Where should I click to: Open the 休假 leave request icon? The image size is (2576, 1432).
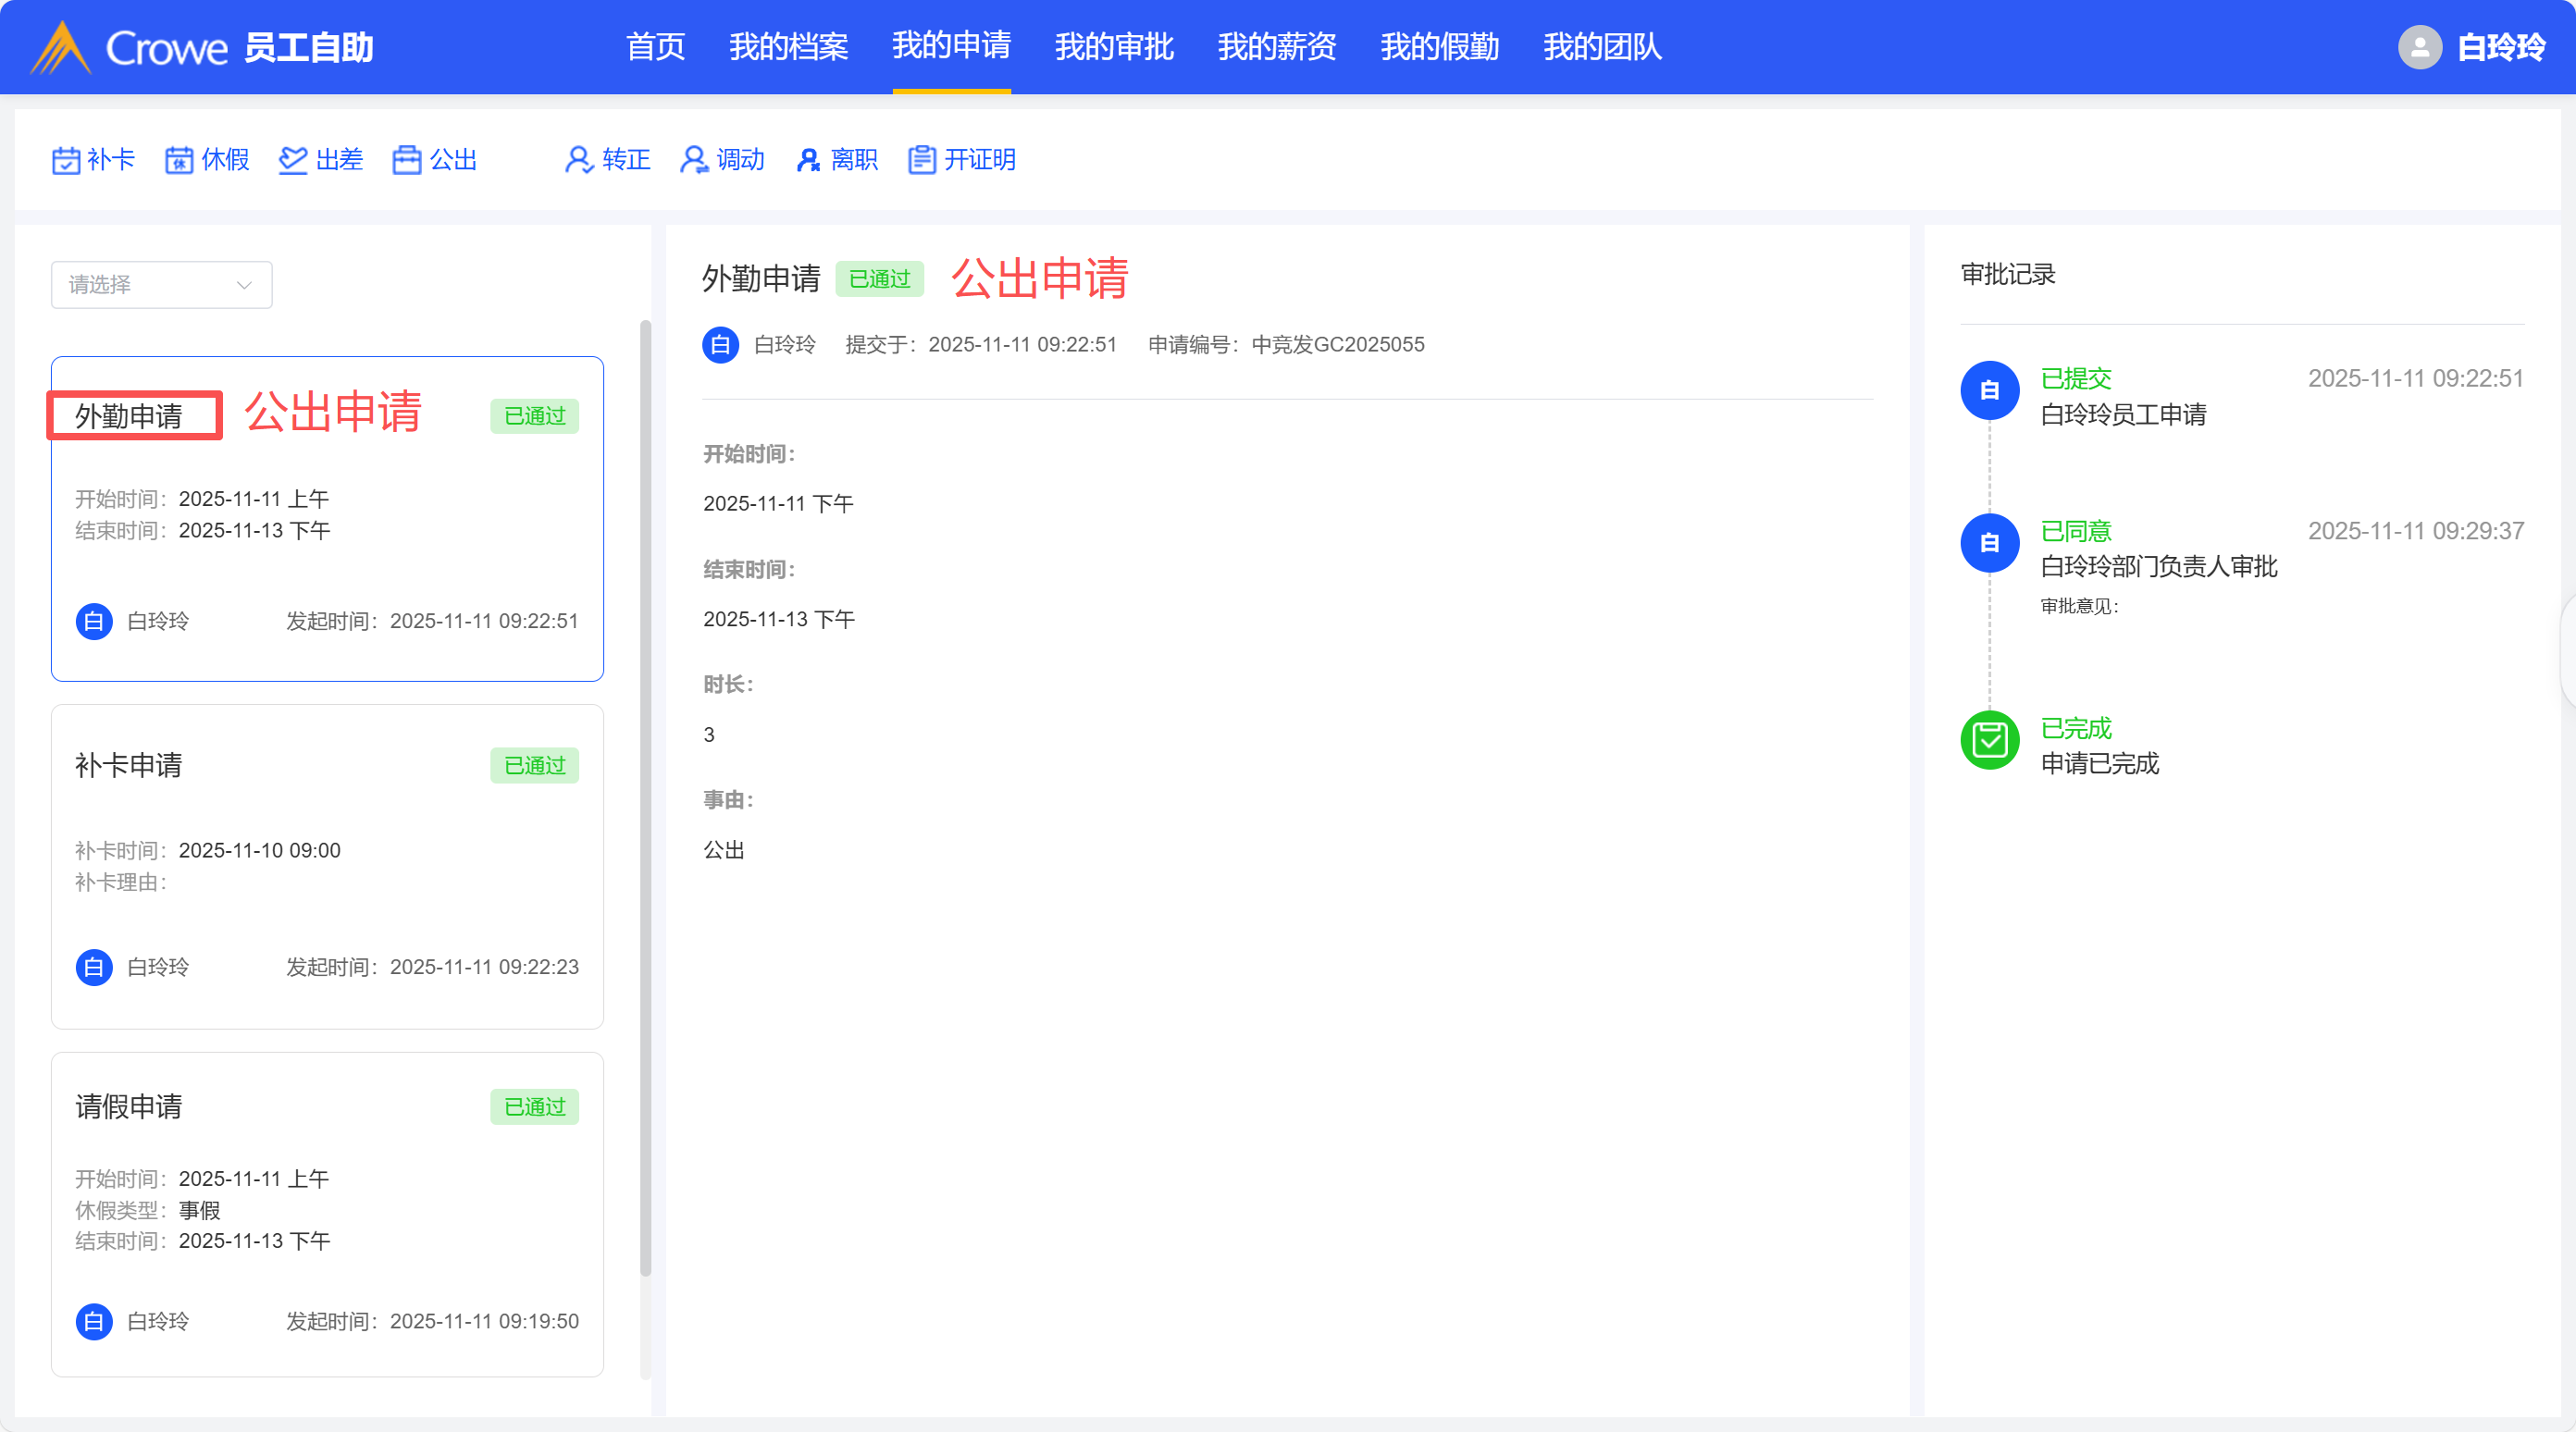point(179,160)
